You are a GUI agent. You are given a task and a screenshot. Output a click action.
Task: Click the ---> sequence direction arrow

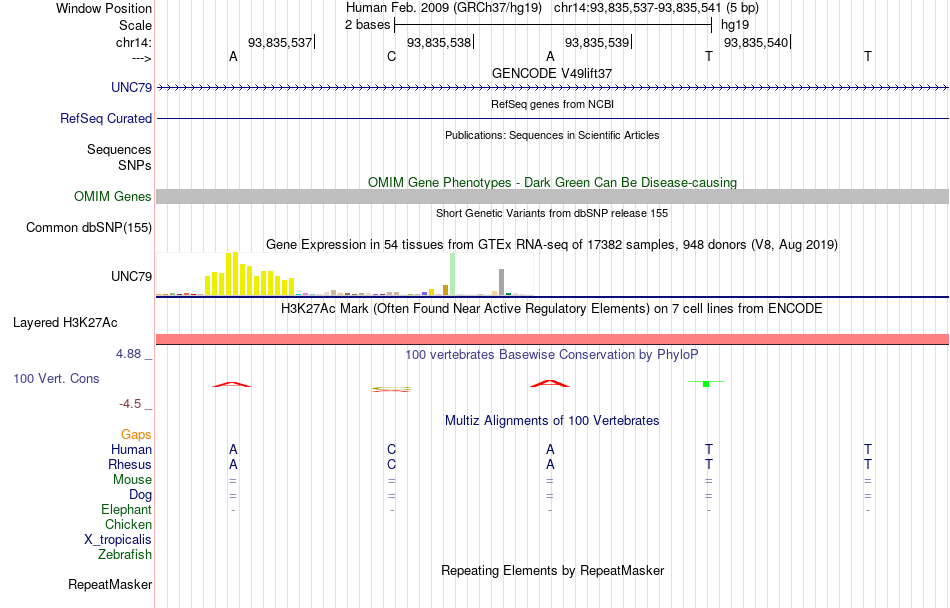pos(141,58)
